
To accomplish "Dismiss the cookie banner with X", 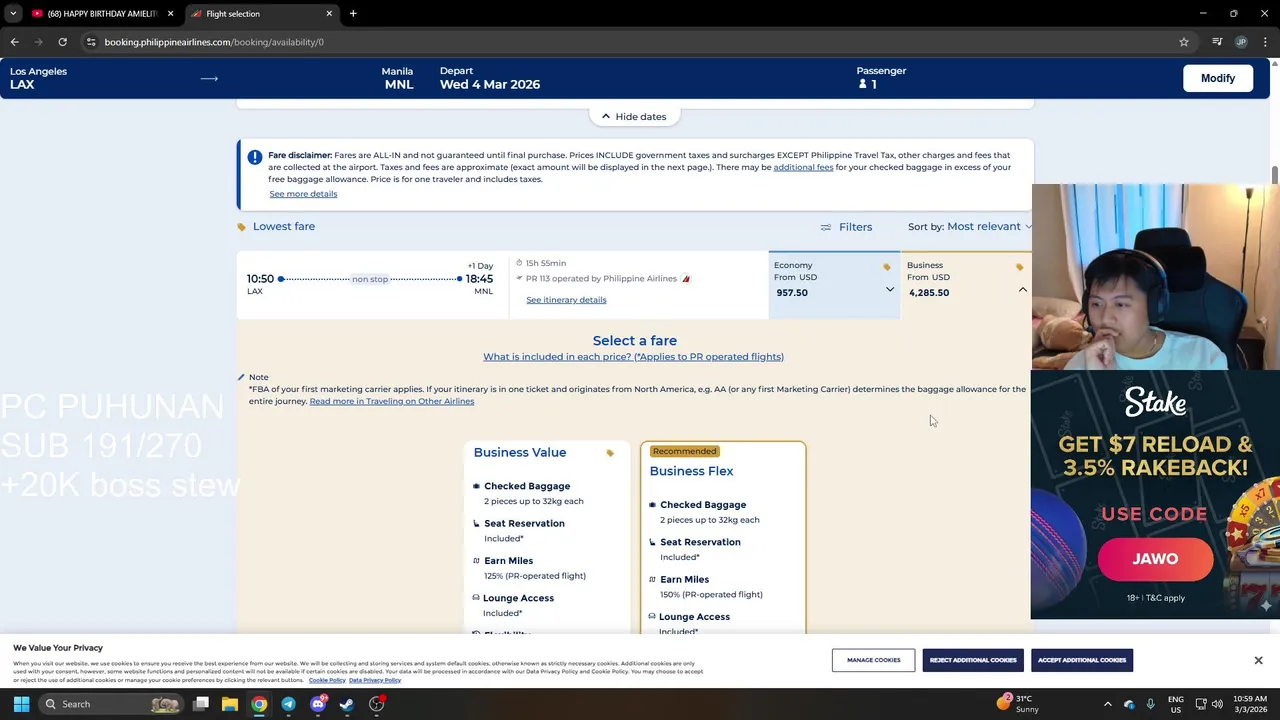I will pyautogui.click(x=1258, y=660).
